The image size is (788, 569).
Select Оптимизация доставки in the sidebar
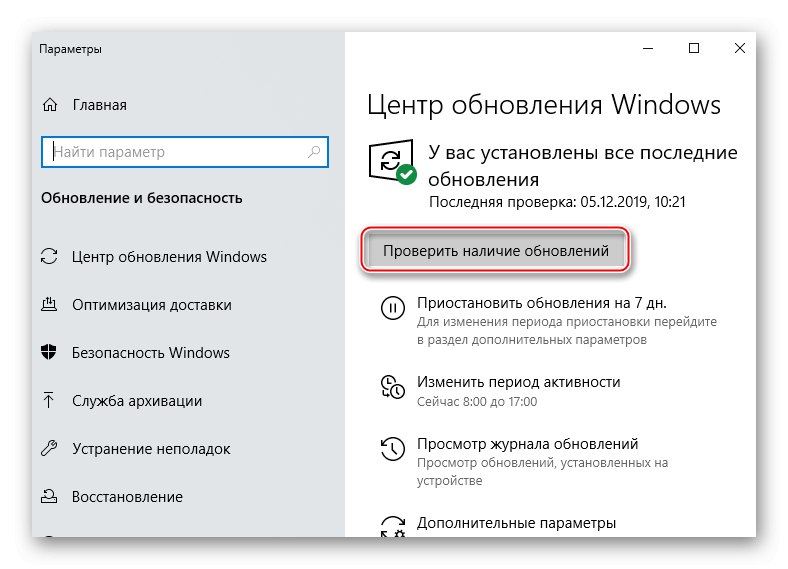pos(151,305)
